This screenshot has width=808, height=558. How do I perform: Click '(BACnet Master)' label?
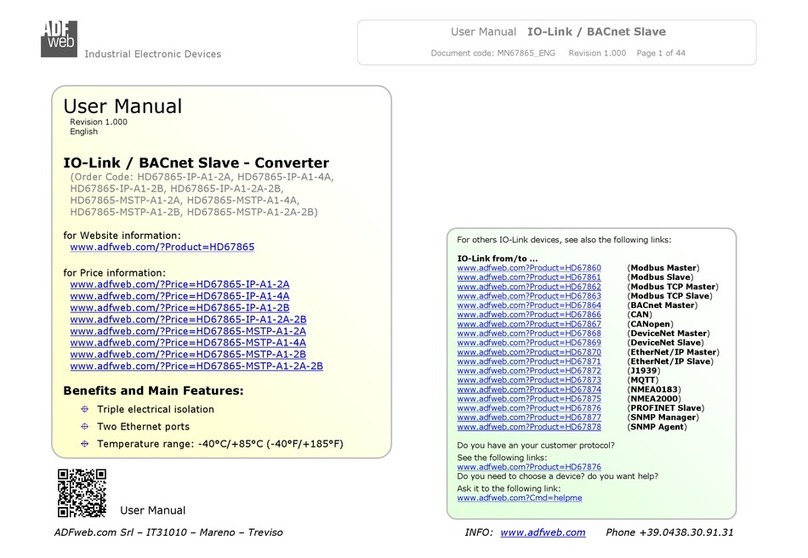pyautogui.click(x=662, y=305)
